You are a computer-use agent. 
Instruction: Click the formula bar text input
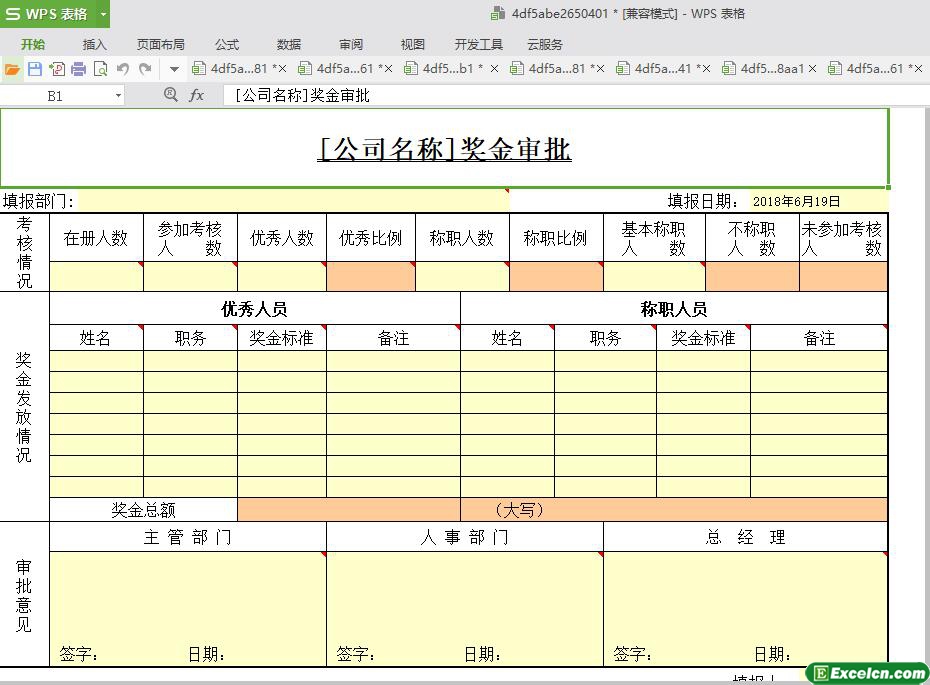560,95
